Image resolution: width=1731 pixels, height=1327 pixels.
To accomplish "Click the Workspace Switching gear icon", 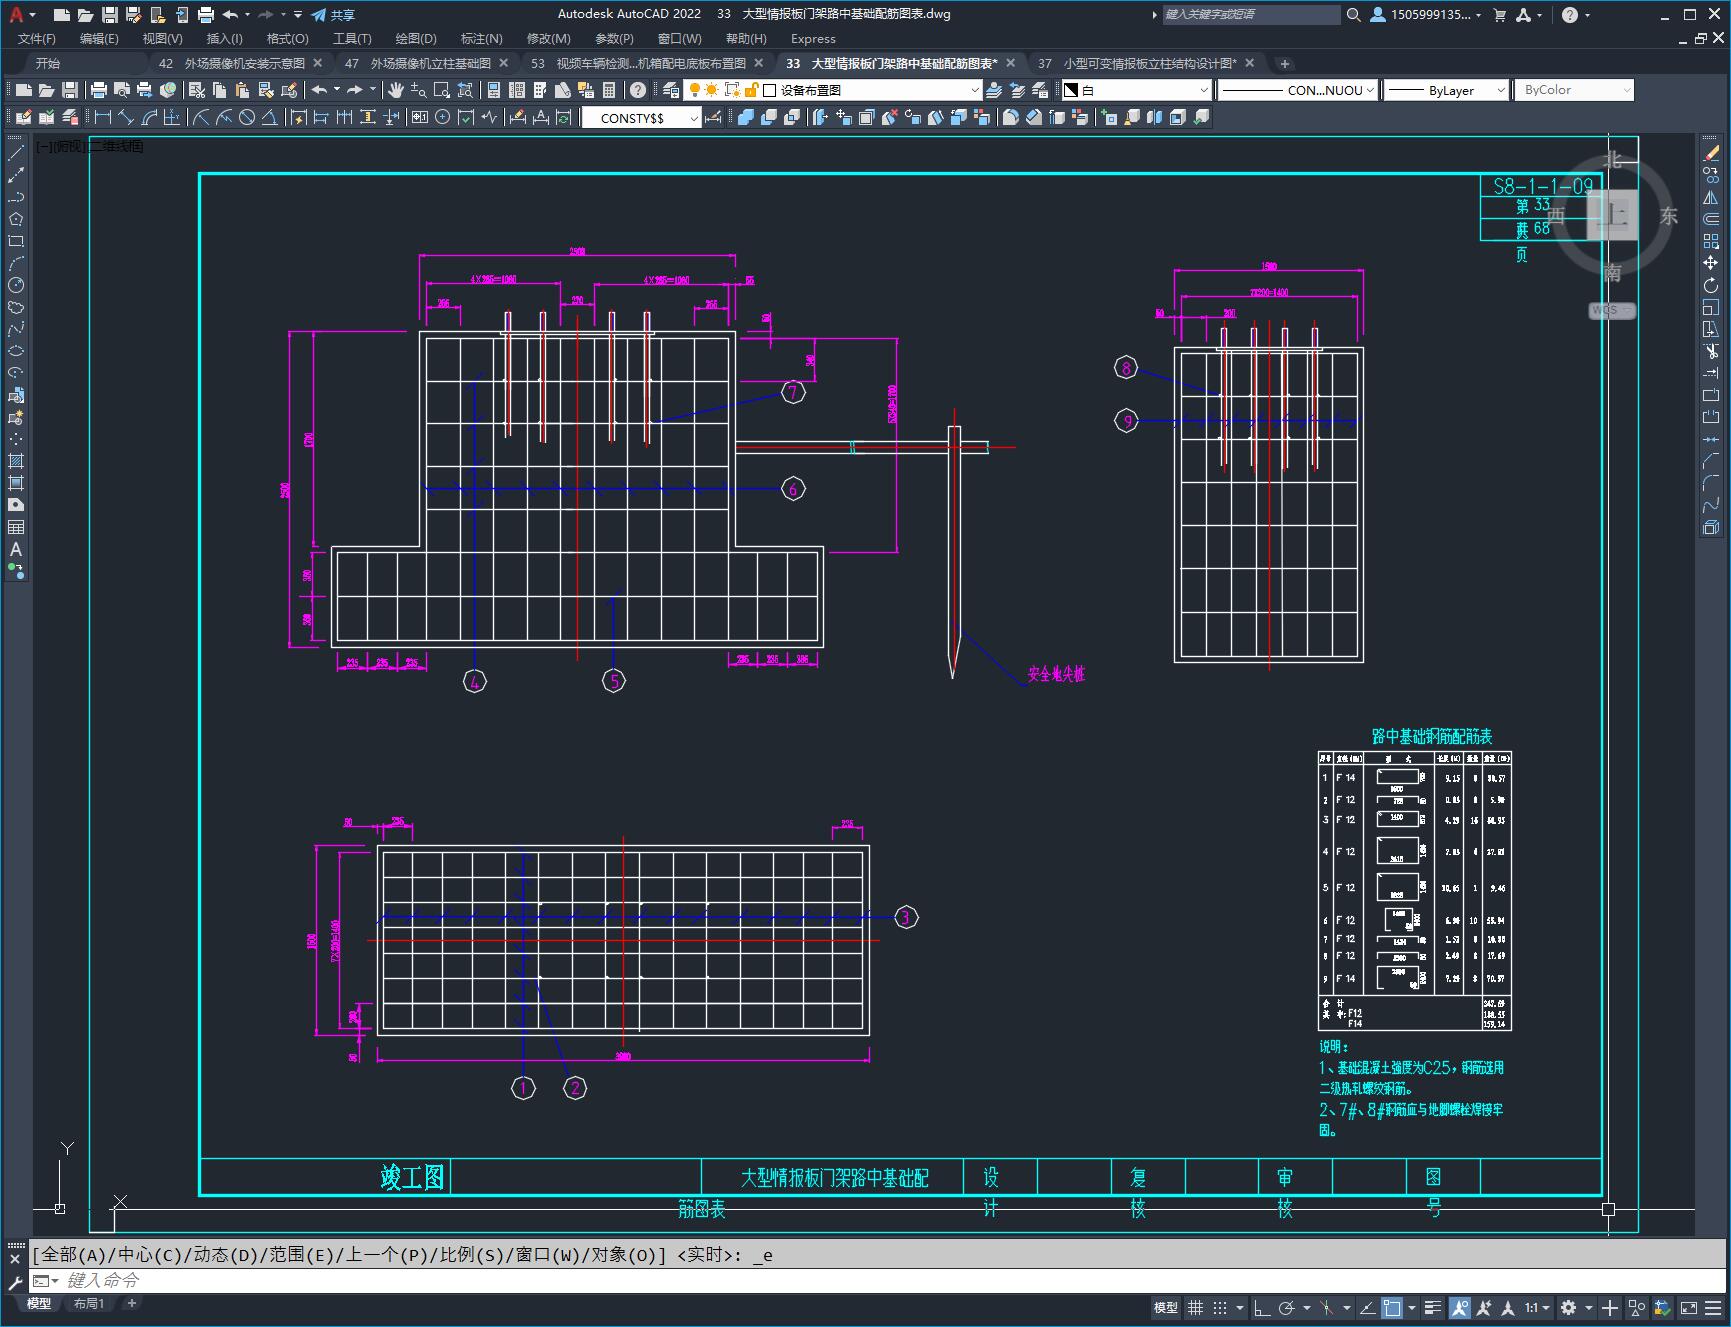I will point(1568,1307).
